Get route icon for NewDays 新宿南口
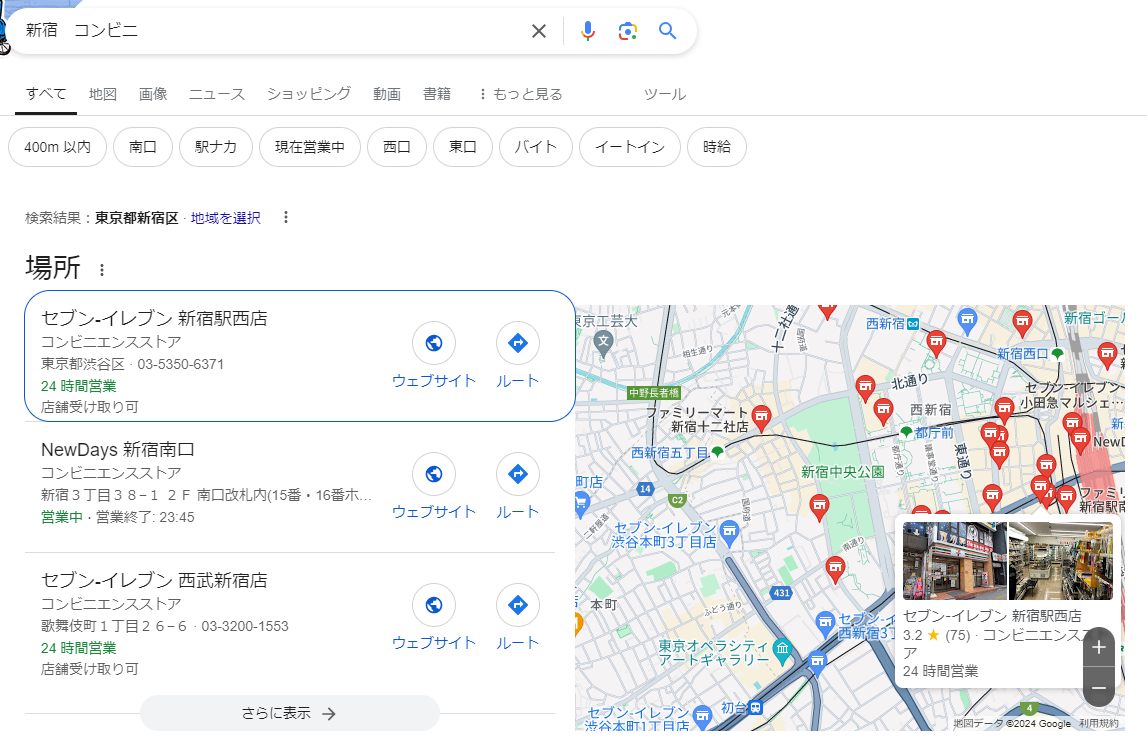 pyautogui.click(x=517, y=474)
